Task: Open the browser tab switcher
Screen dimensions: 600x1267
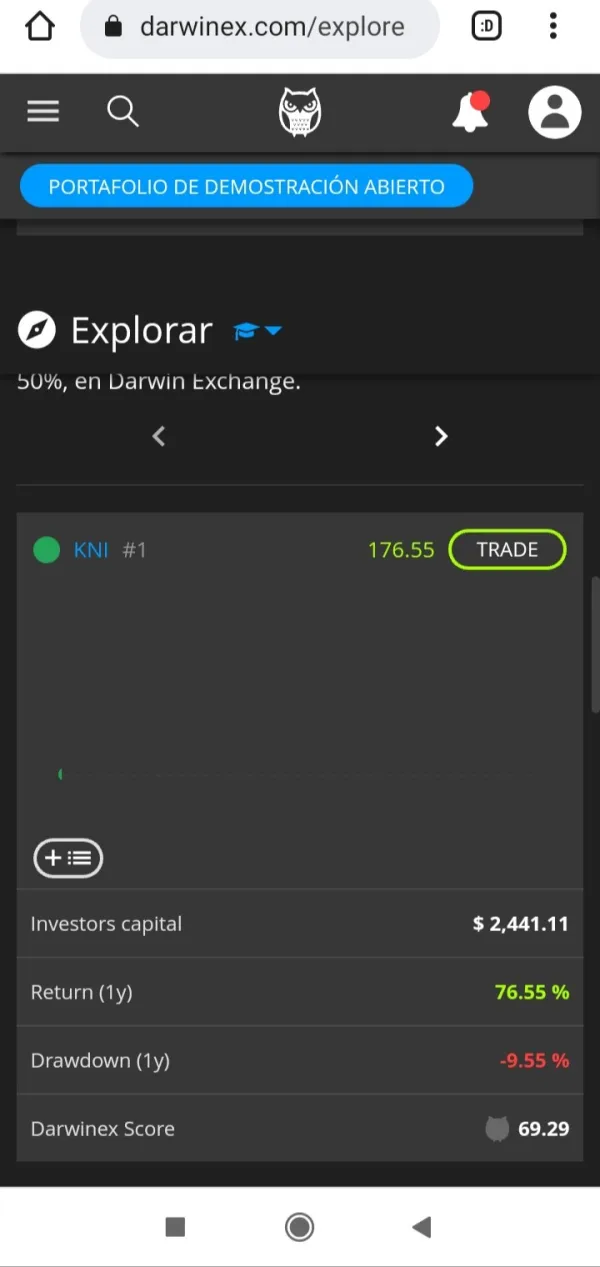Action: (x=486, y=27)
